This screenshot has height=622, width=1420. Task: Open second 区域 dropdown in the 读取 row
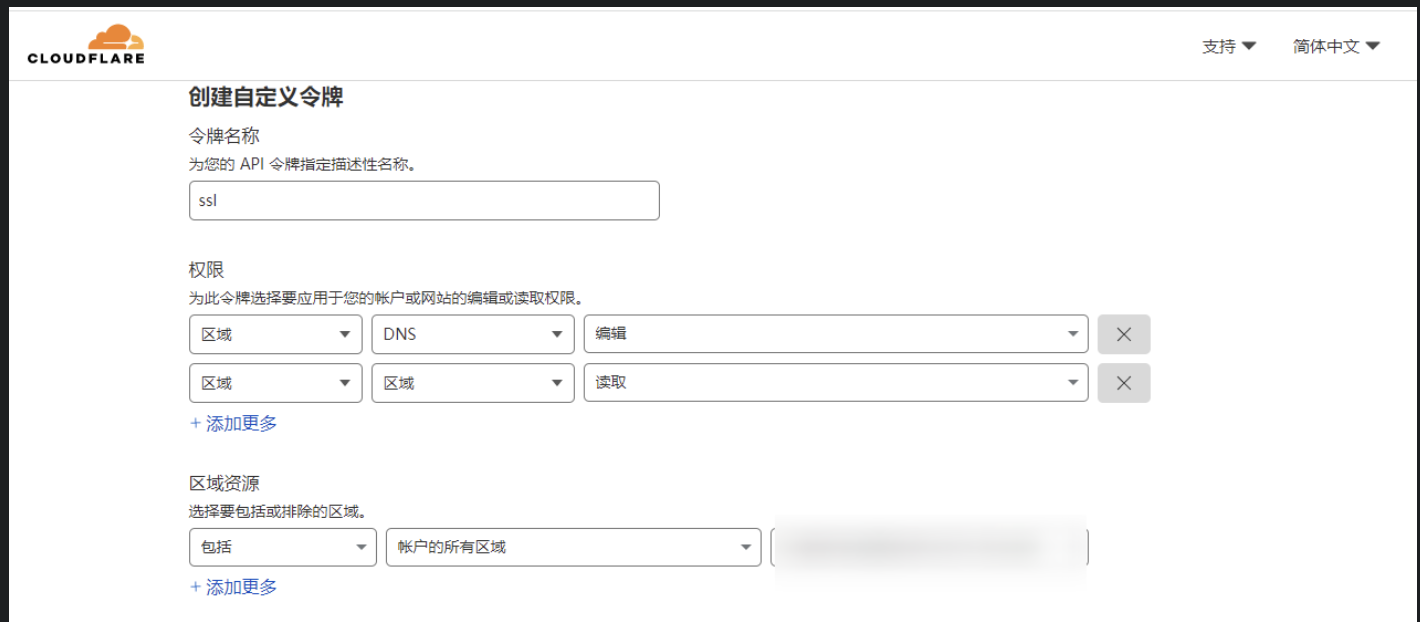click(473, 383)
